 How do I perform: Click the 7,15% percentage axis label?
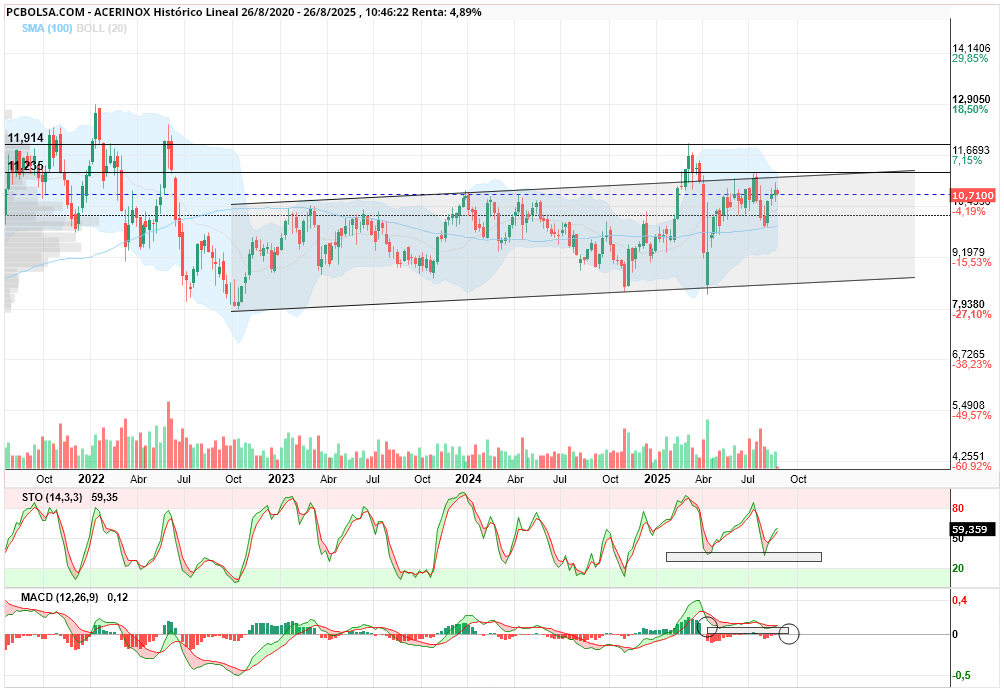click(x=967, y=160)
